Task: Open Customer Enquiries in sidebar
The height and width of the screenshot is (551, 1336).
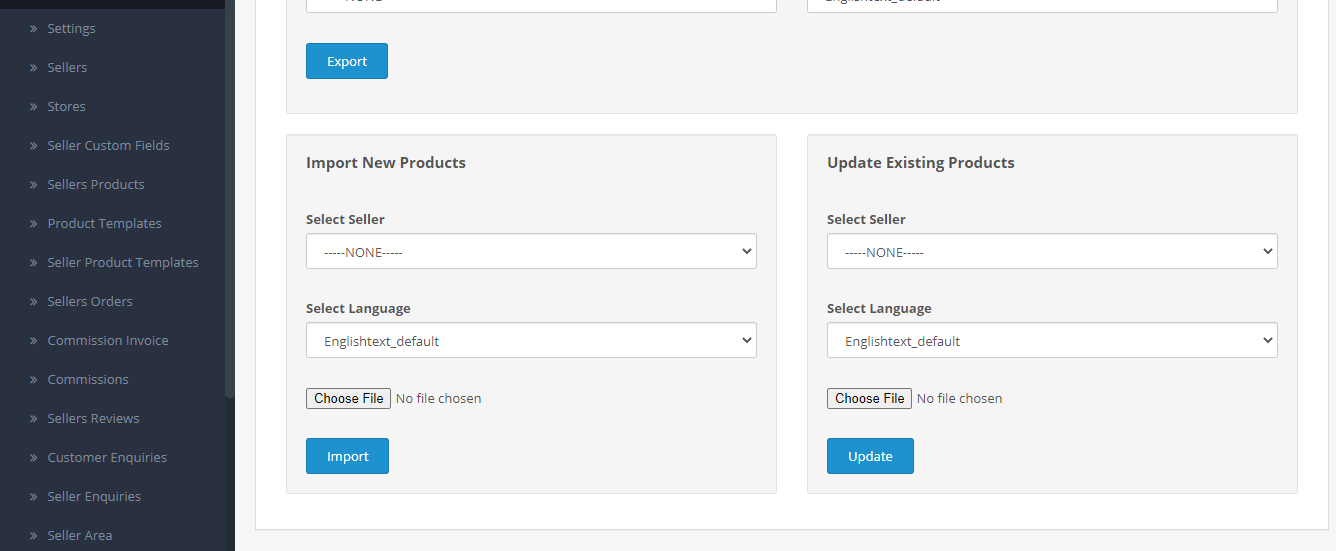Action: point(107,457)
